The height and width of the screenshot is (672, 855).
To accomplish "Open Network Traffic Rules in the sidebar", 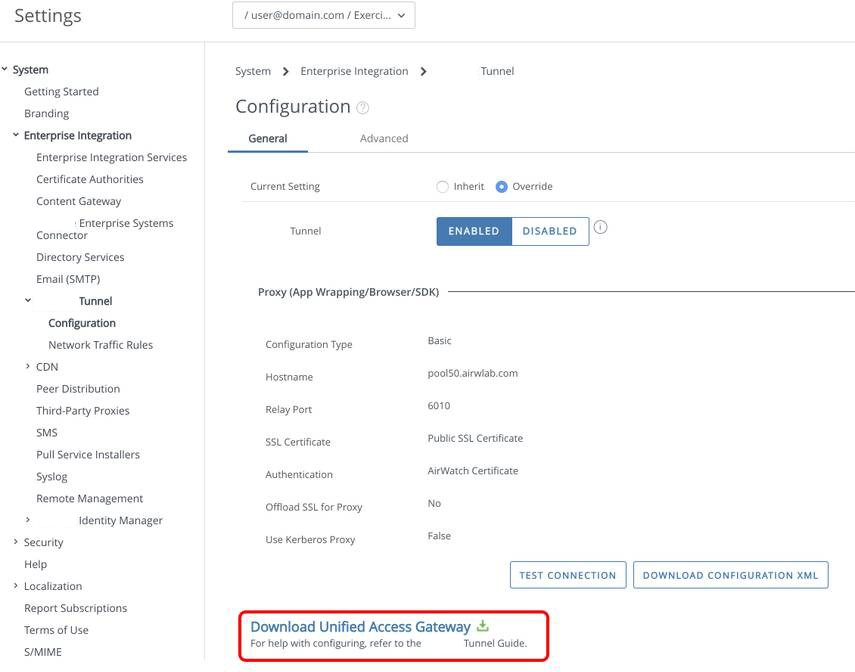I will click(101, 344).
